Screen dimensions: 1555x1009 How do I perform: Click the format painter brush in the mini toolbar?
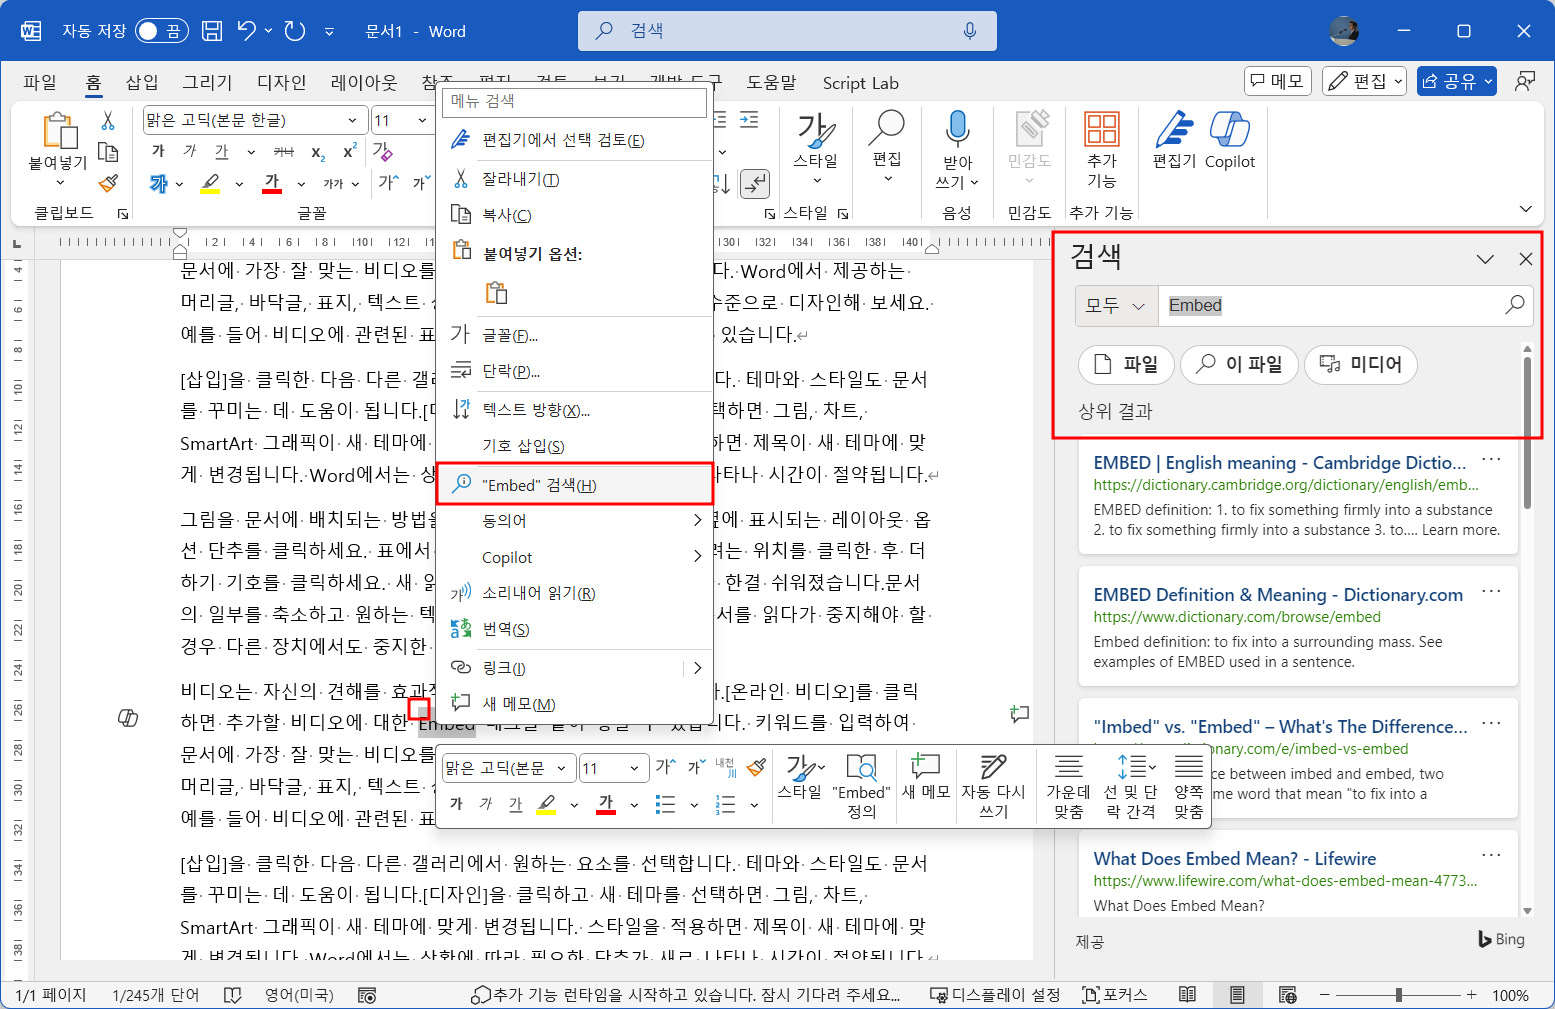[757, 767]
